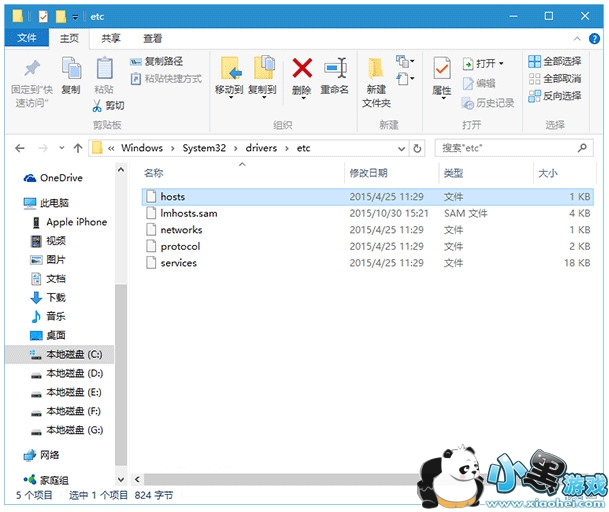The height and width of the screenshot is (512, 609).
Task: Open the New item dropdown icon
Action: pyautogui.click(x=405, y=61)
